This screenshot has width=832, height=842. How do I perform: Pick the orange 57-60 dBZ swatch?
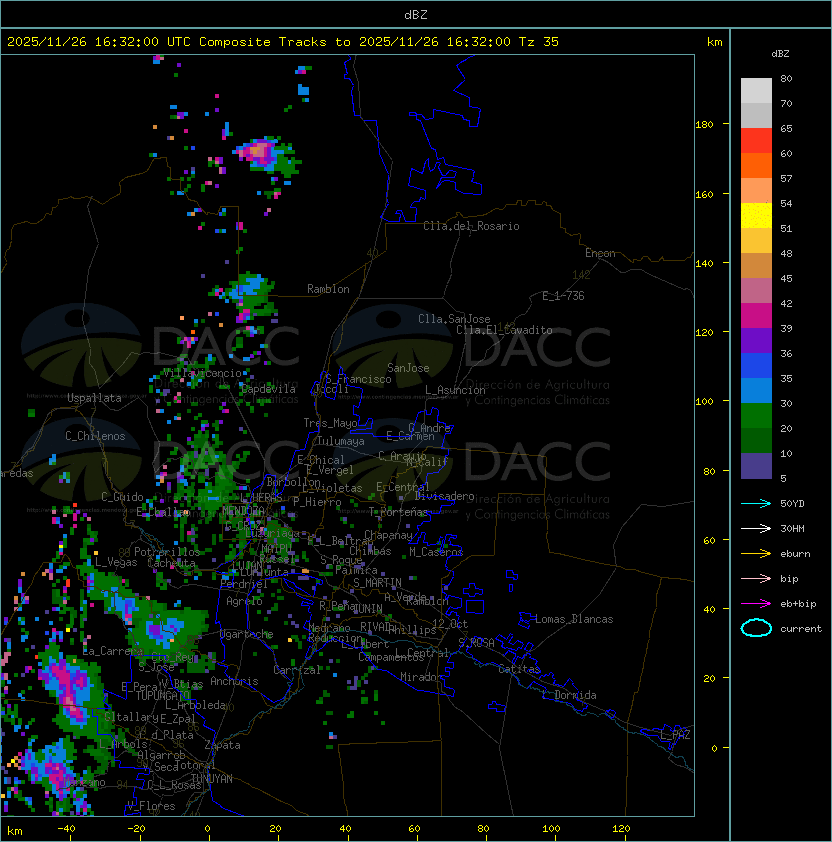coord(756,165)
